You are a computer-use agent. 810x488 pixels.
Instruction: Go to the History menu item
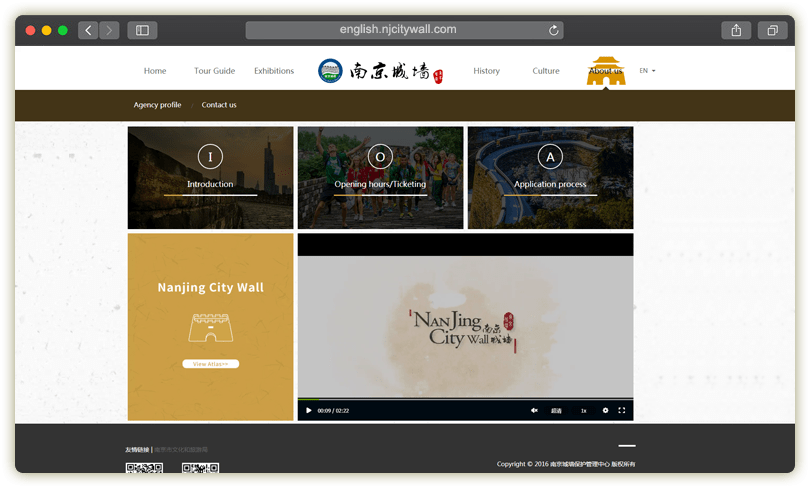486,71
